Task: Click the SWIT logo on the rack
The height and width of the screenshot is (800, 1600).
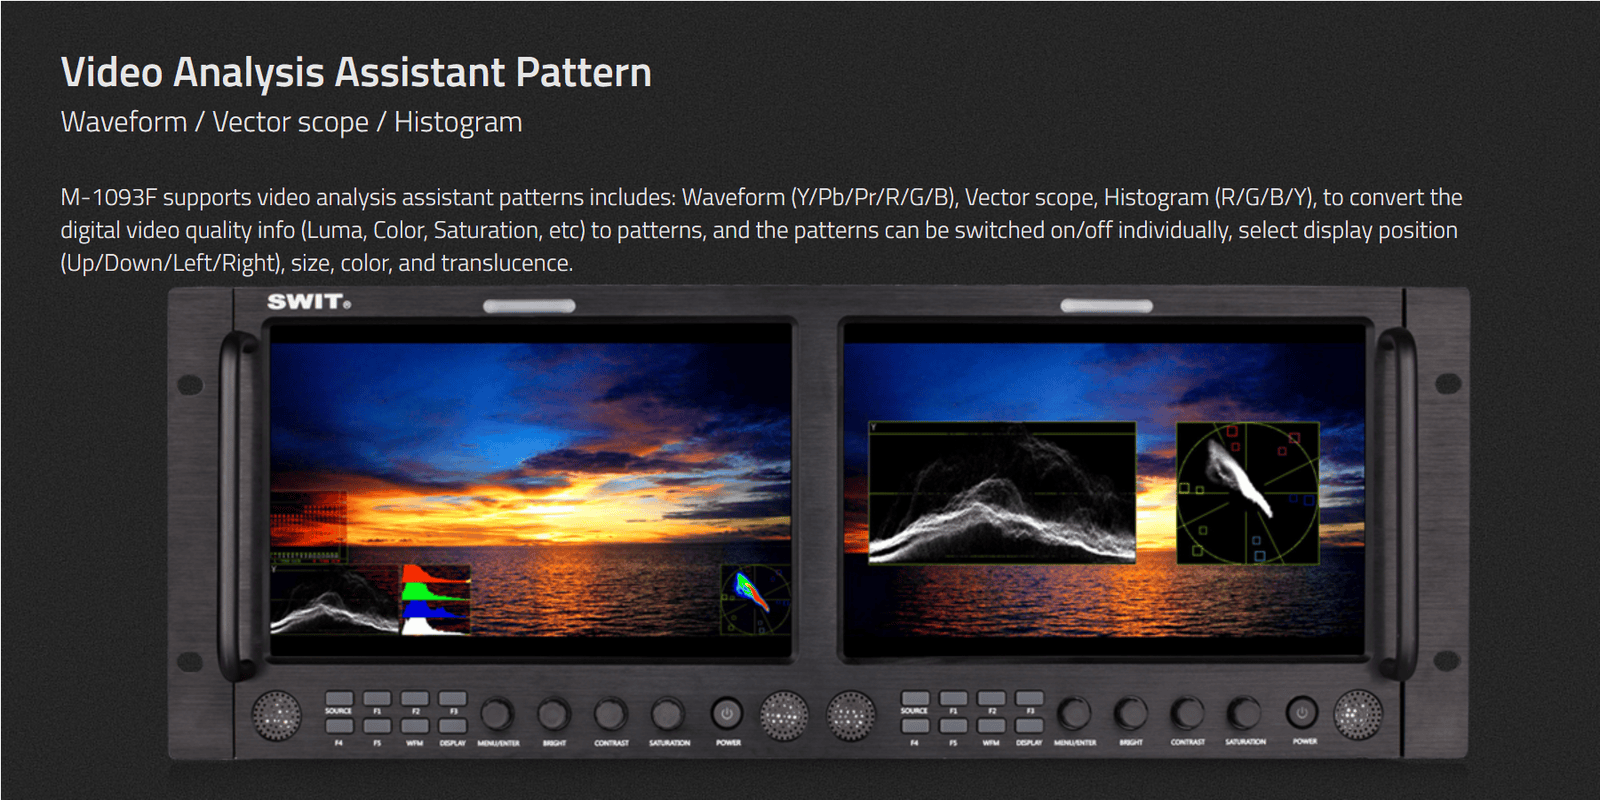Action: click(308, 301)
